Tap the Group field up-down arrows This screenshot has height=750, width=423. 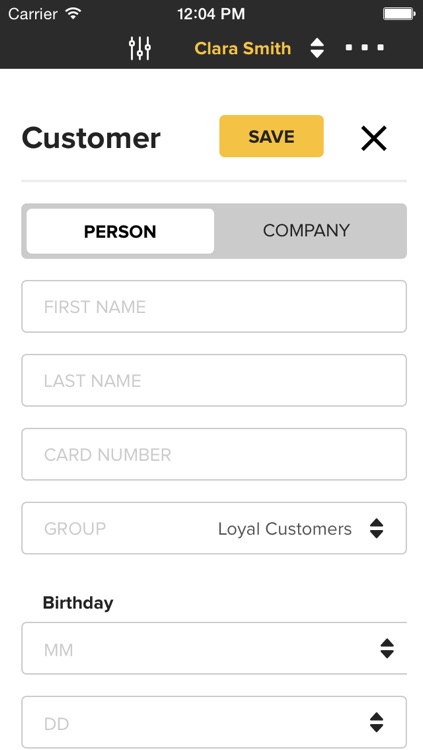point(377,528)
